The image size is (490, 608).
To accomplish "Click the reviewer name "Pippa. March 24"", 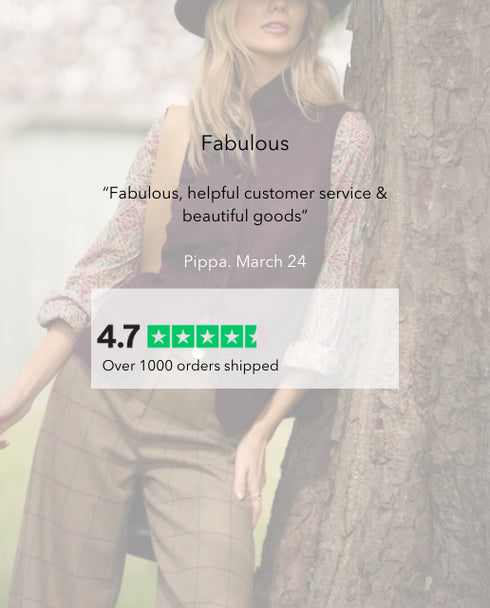I will [x=245, y=261].
